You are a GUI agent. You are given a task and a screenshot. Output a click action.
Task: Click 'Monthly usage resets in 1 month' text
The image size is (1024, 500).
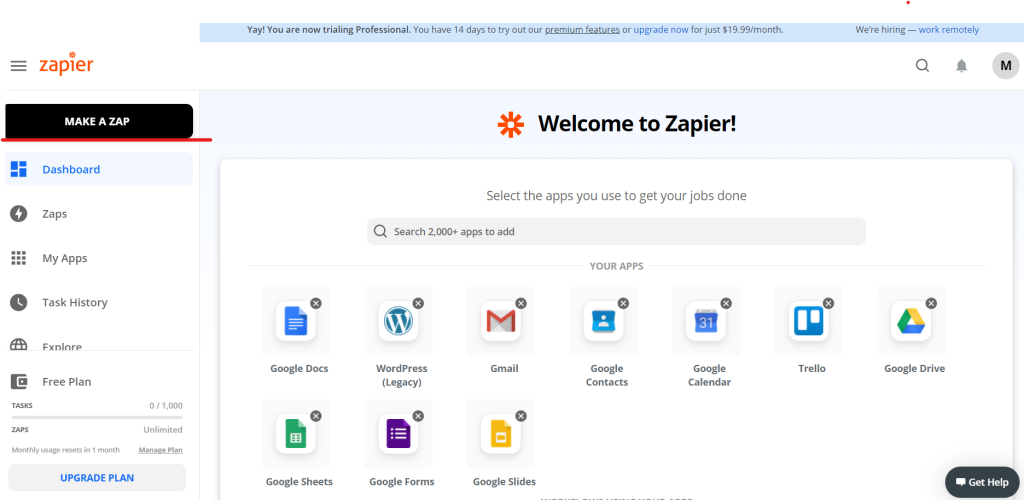point(66,450)
